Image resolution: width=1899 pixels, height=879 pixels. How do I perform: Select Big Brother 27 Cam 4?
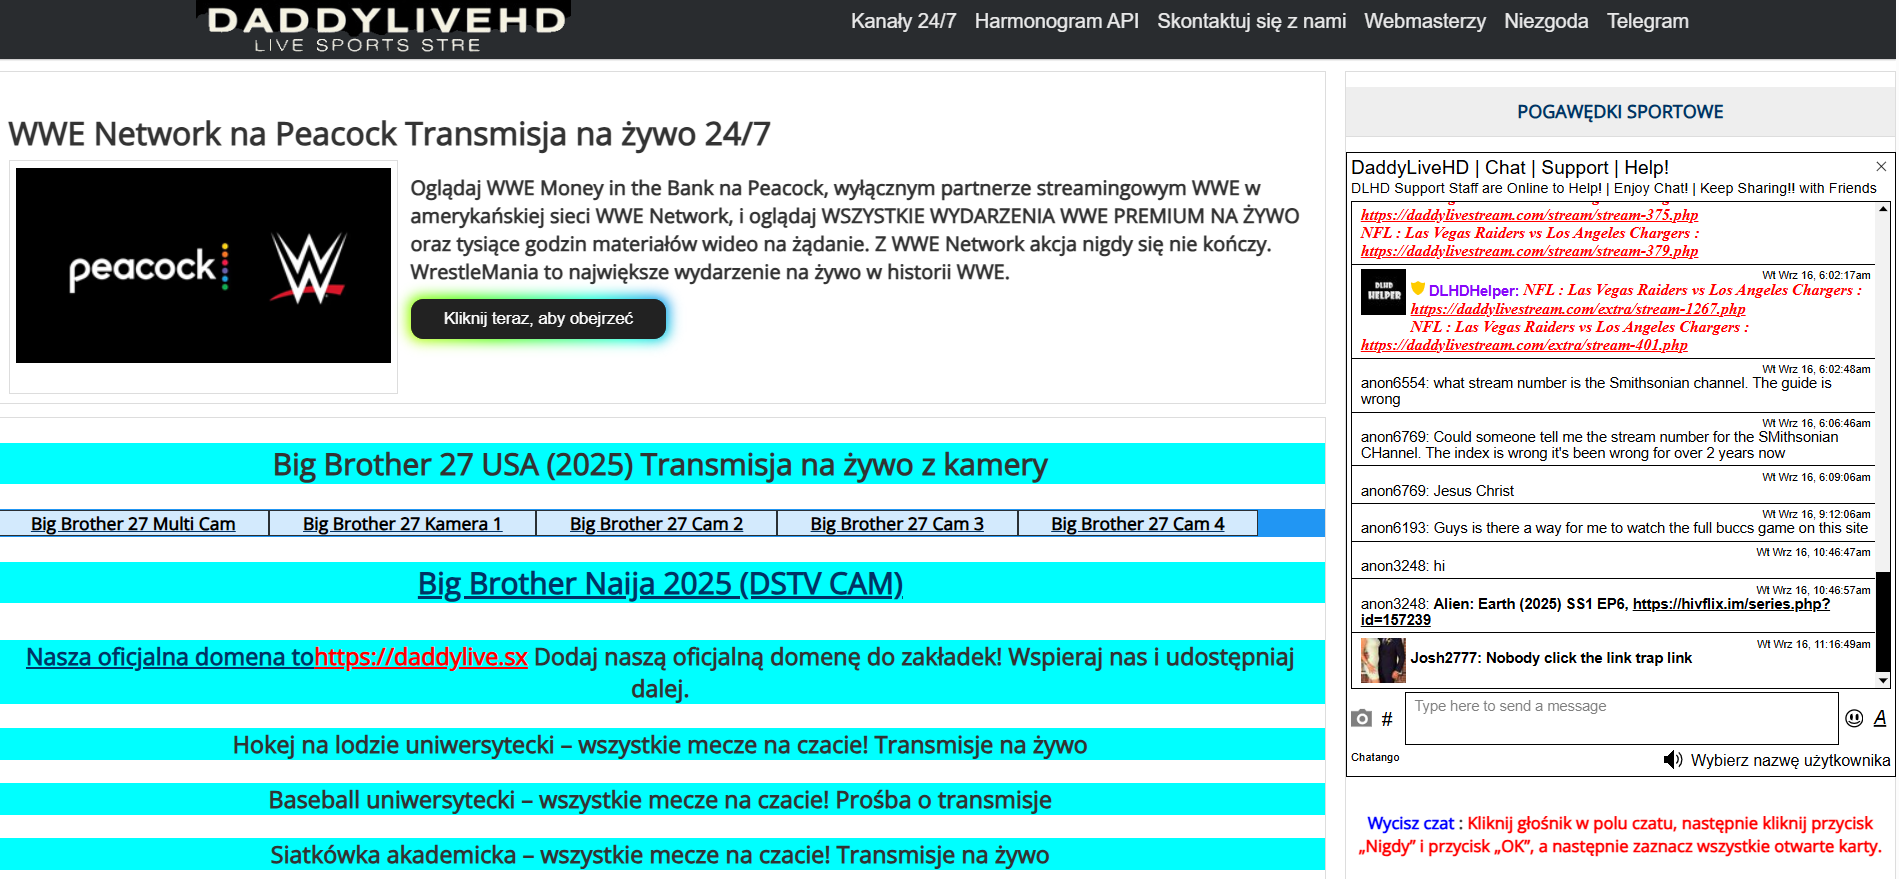click(x=1137, y=524)
